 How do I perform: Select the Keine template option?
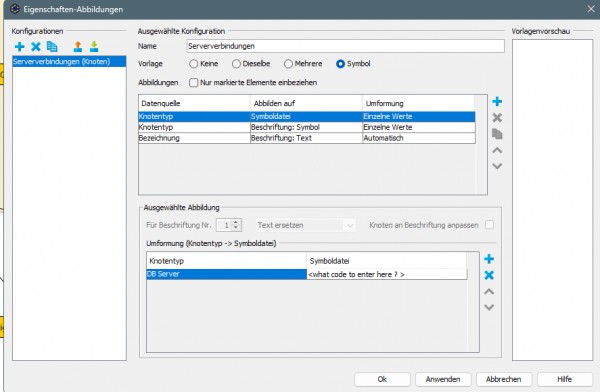click(194, 64)
